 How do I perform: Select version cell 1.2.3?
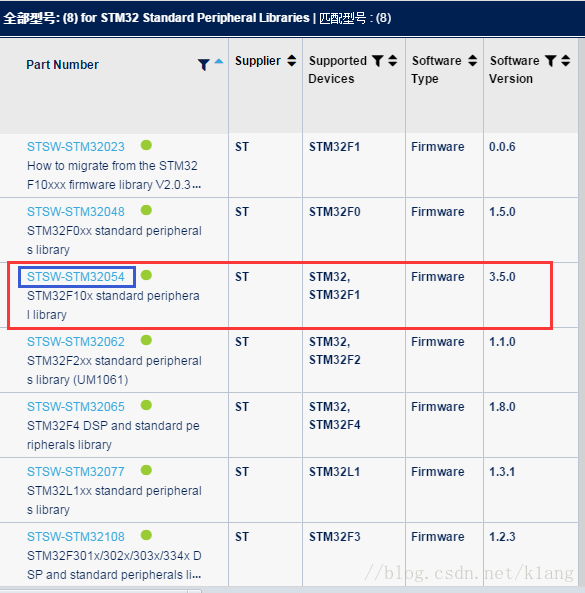click(x=502, y=537)
